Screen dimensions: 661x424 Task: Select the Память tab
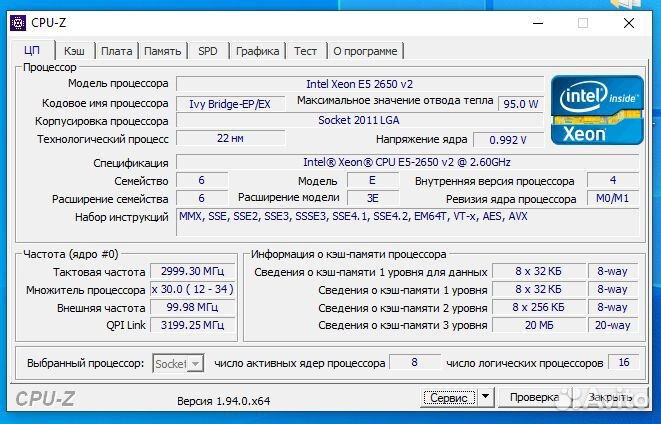coord(163,51)
